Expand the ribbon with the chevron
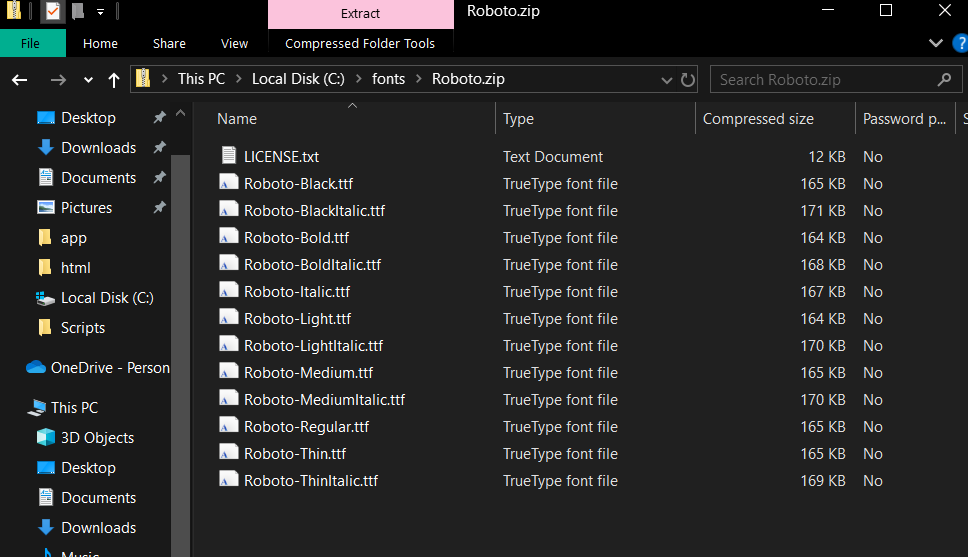Image resolution: width=968 pixels, height=557 pixels. tap(936, 43)
